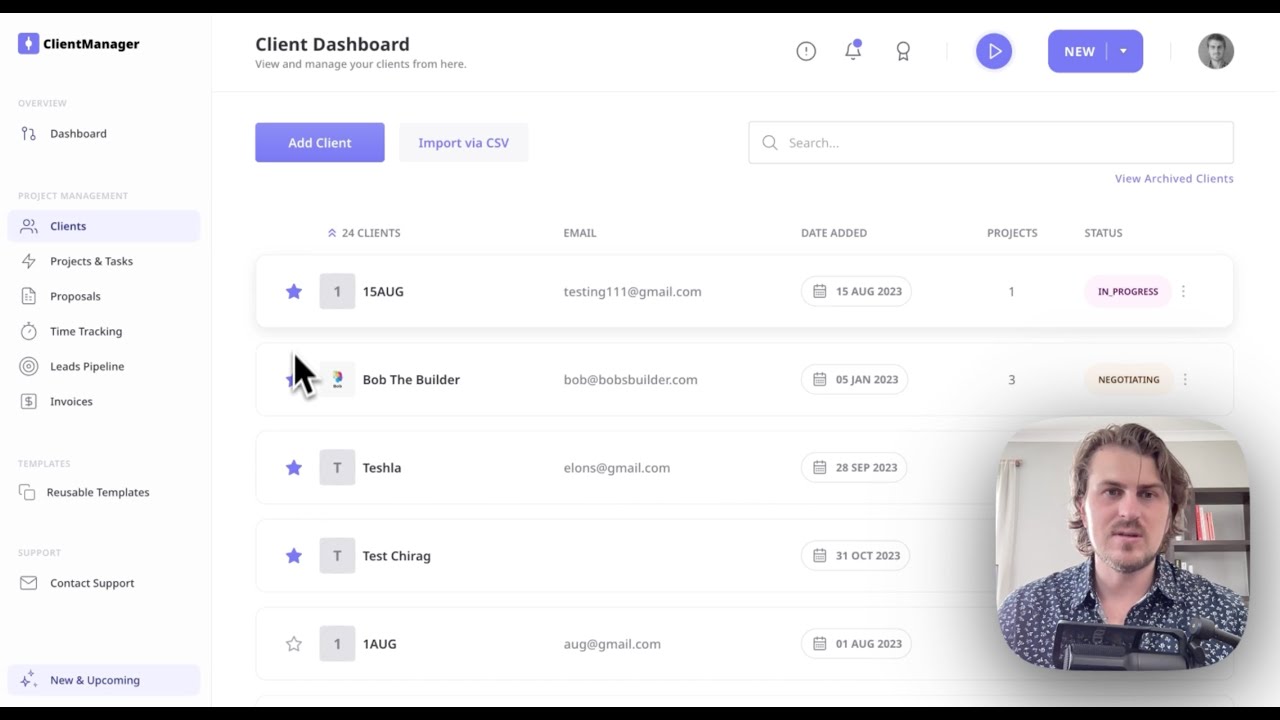Click the NEGOTIATING status badge
Viewport: 1280px width, 720px height.
pyautogui.click(x=1128, y=379)
